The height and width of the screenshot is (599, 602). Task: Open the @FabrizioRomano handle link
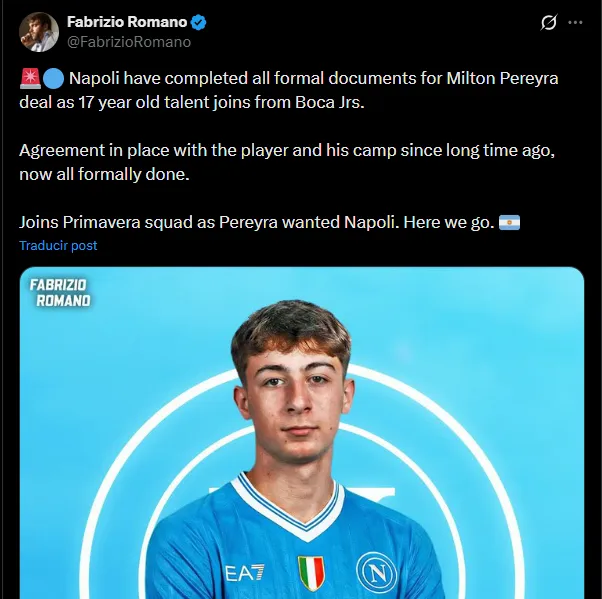click(x=128, y=42)
